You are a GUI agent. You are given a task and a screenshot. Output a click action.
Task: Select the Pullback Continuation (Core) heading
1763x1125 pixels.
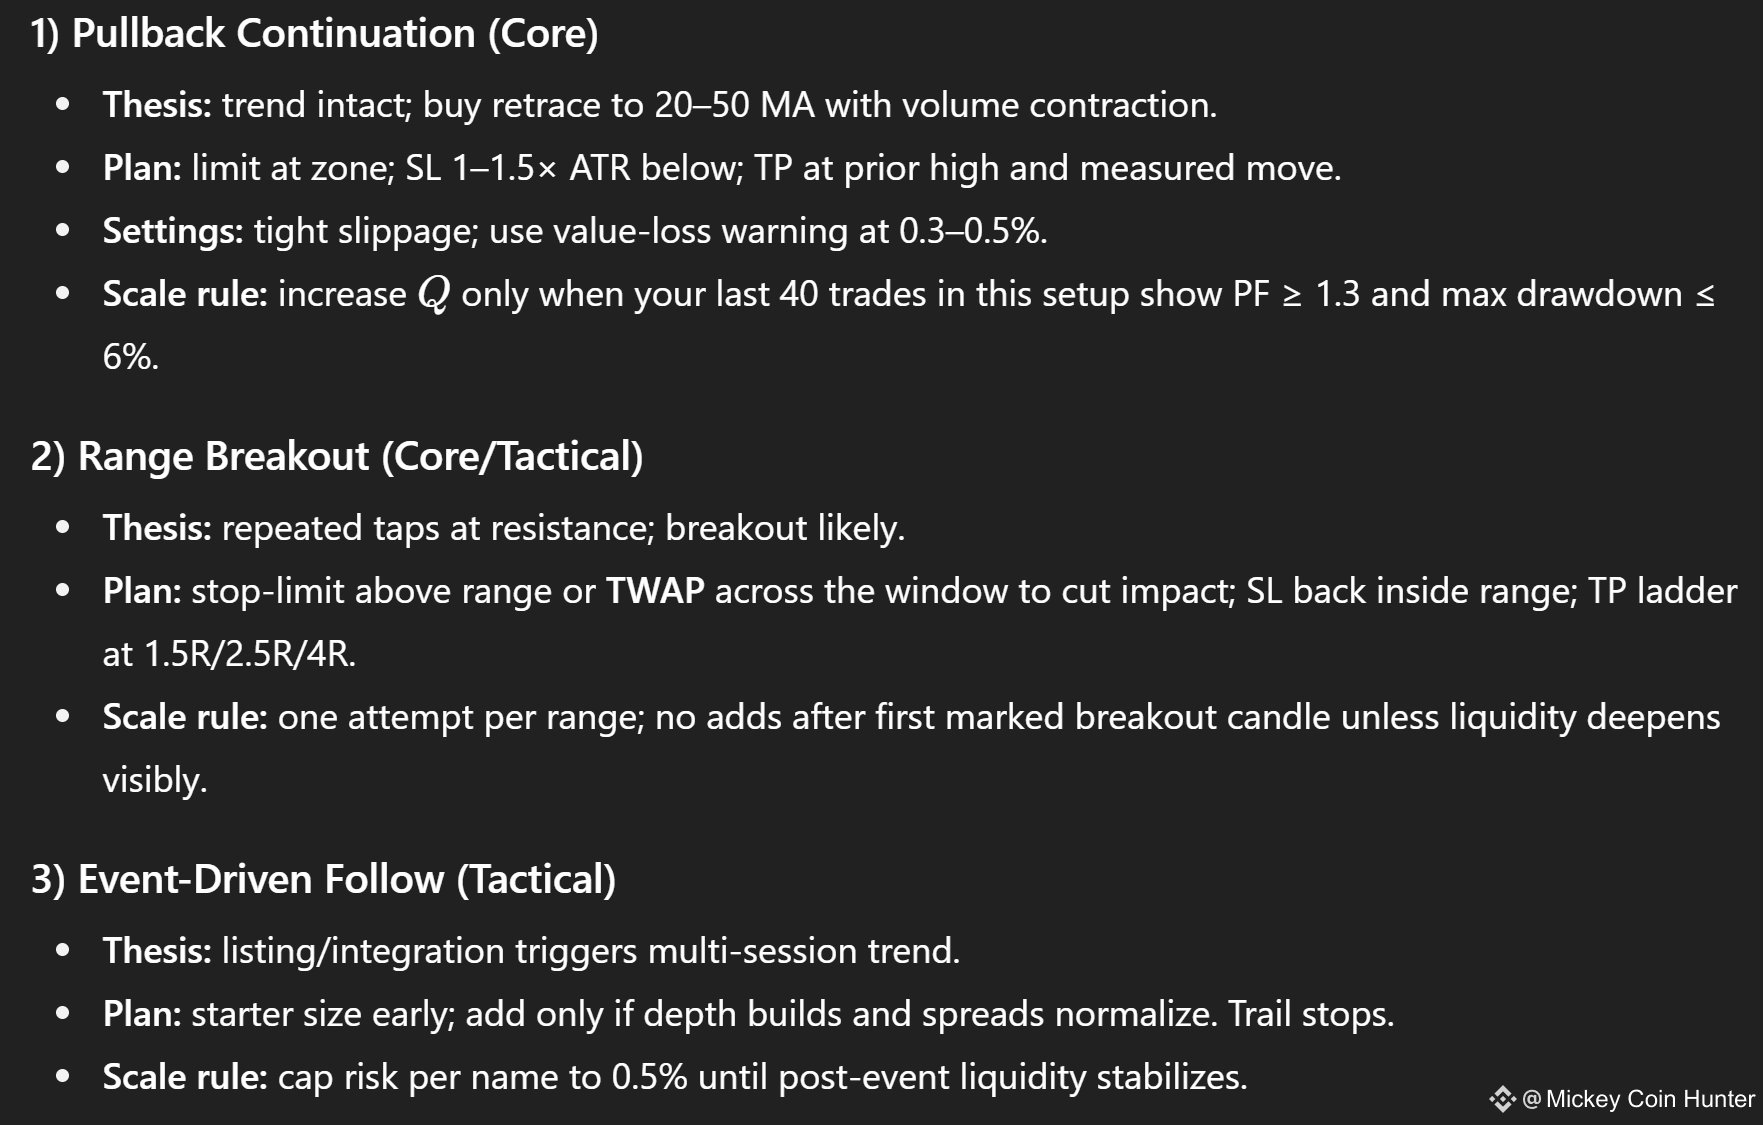point(314,33)
